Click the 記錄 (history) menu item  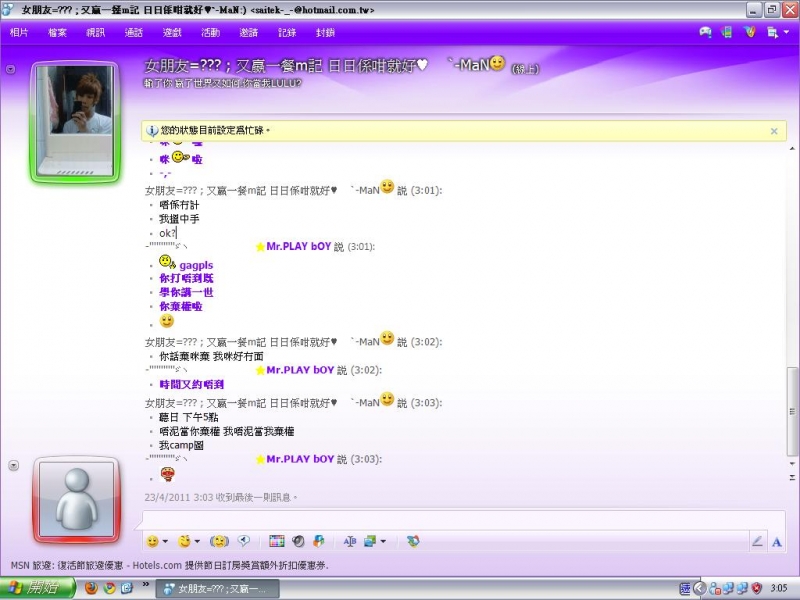click(287, 33)
